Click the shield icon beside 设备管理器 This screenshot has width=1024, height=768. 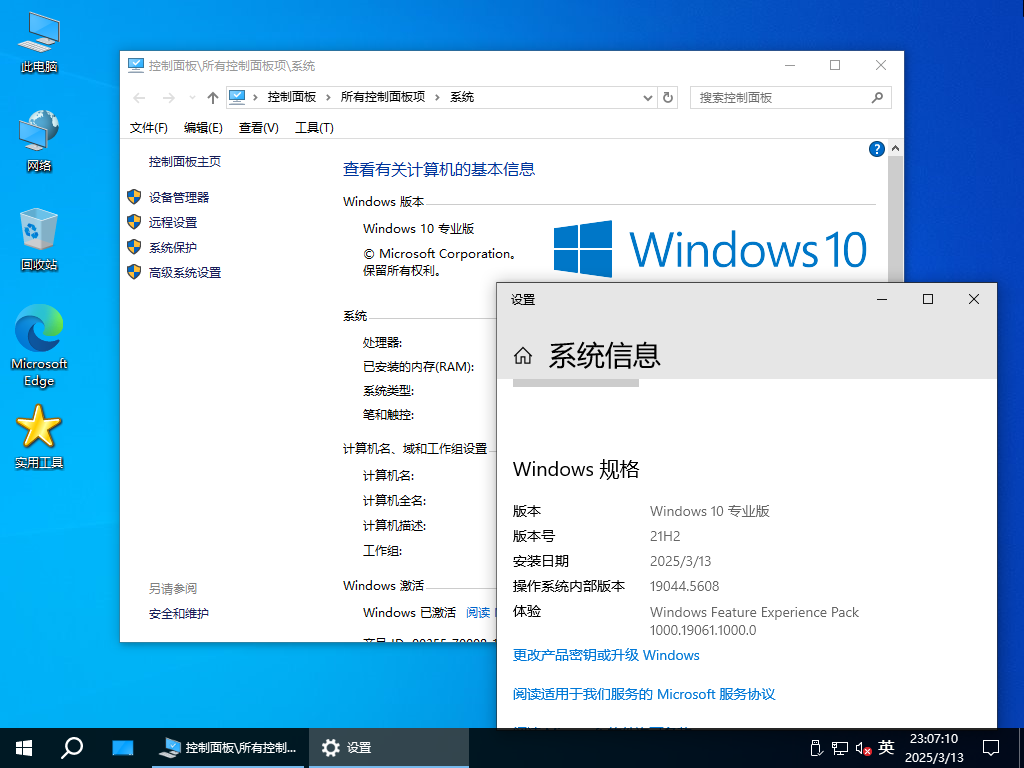point(134,197)
